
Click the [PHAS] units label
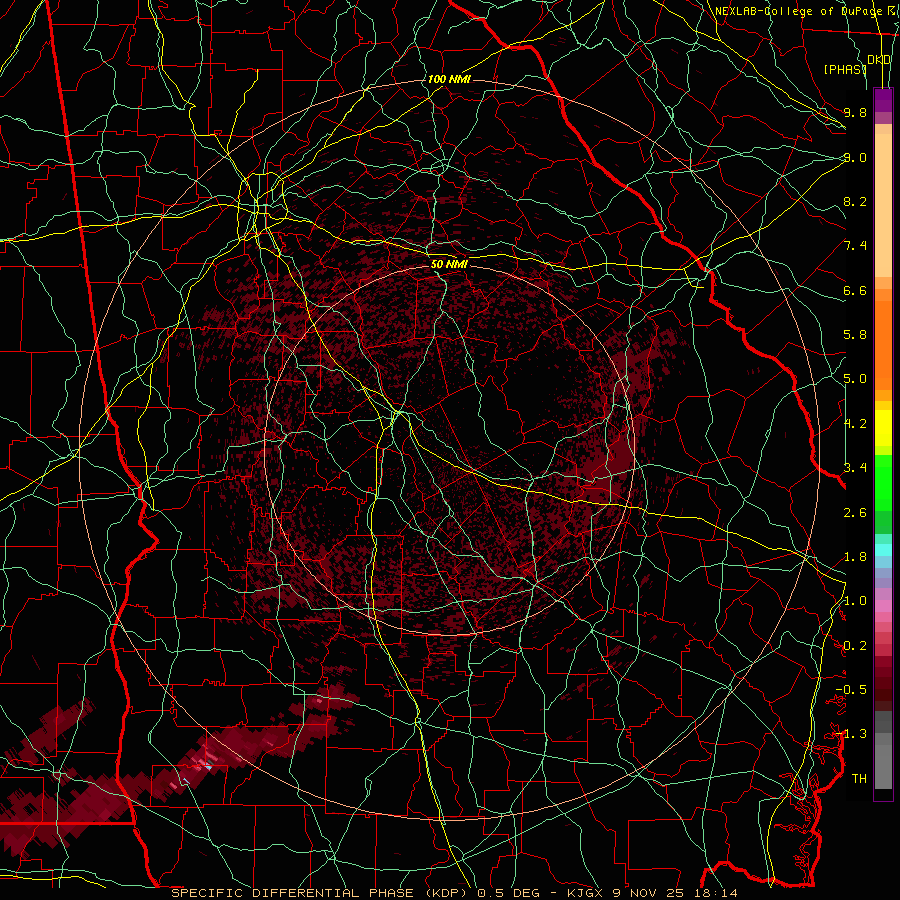click(x=845, y=69)
